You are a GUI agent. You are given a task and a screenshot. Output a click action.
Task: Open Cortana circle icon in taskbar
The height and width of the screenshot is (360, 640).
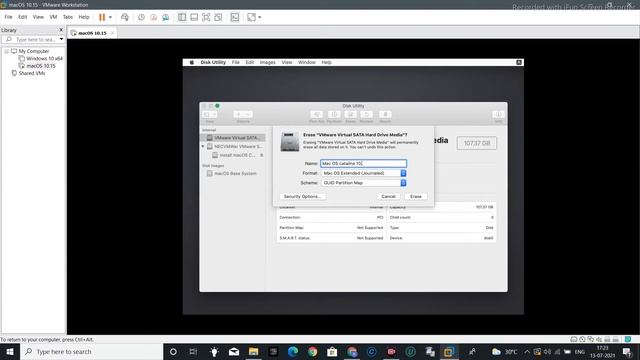[x=173, y=351]
